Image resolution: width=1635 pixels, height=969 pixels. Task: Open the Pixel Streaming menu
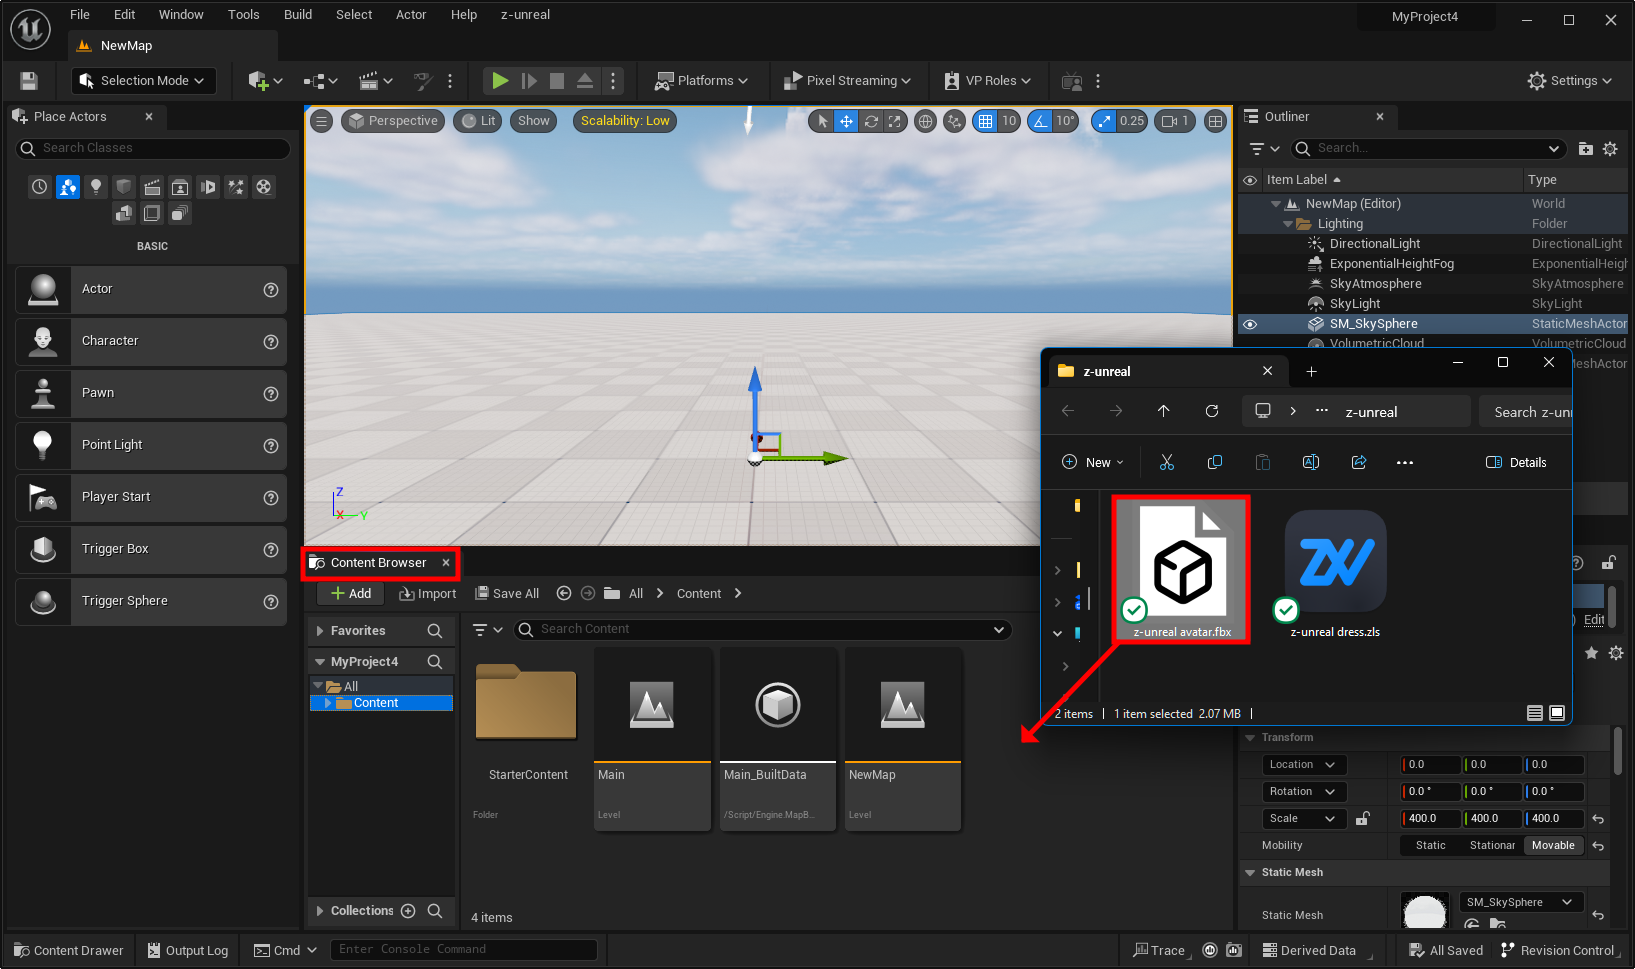pos(847,81)
